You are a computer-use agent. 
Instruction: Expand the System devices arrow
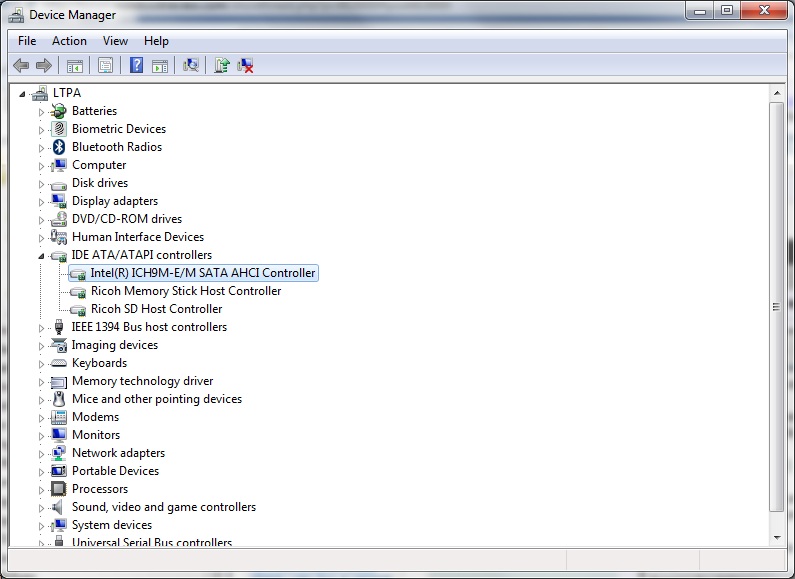pos(41,526)
